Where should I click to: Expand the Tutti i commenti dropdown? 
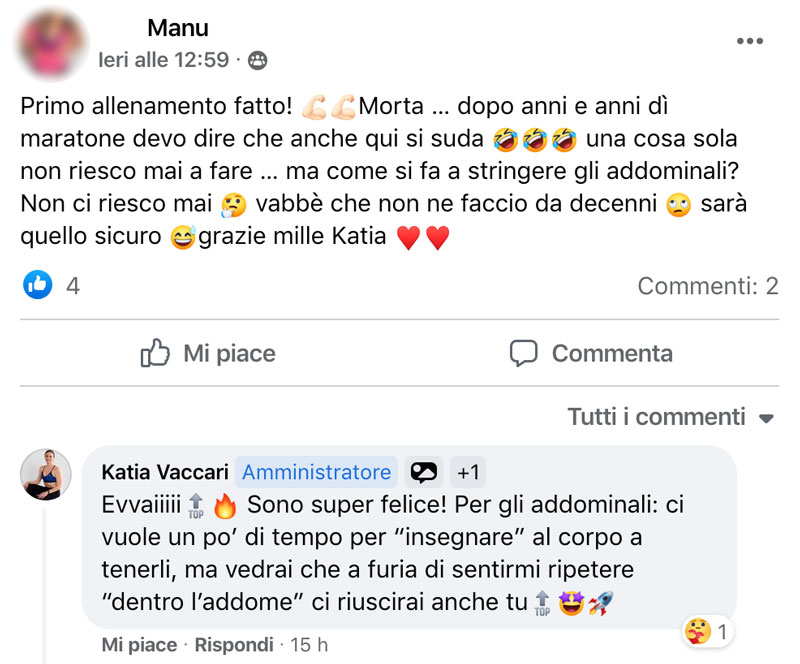point(657,416)
